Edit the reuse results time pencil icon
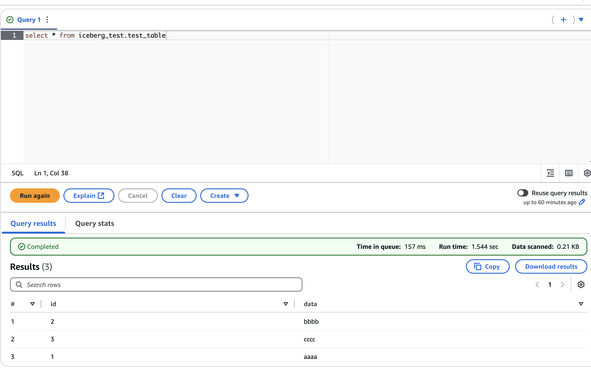 click(x=582, y=202)
